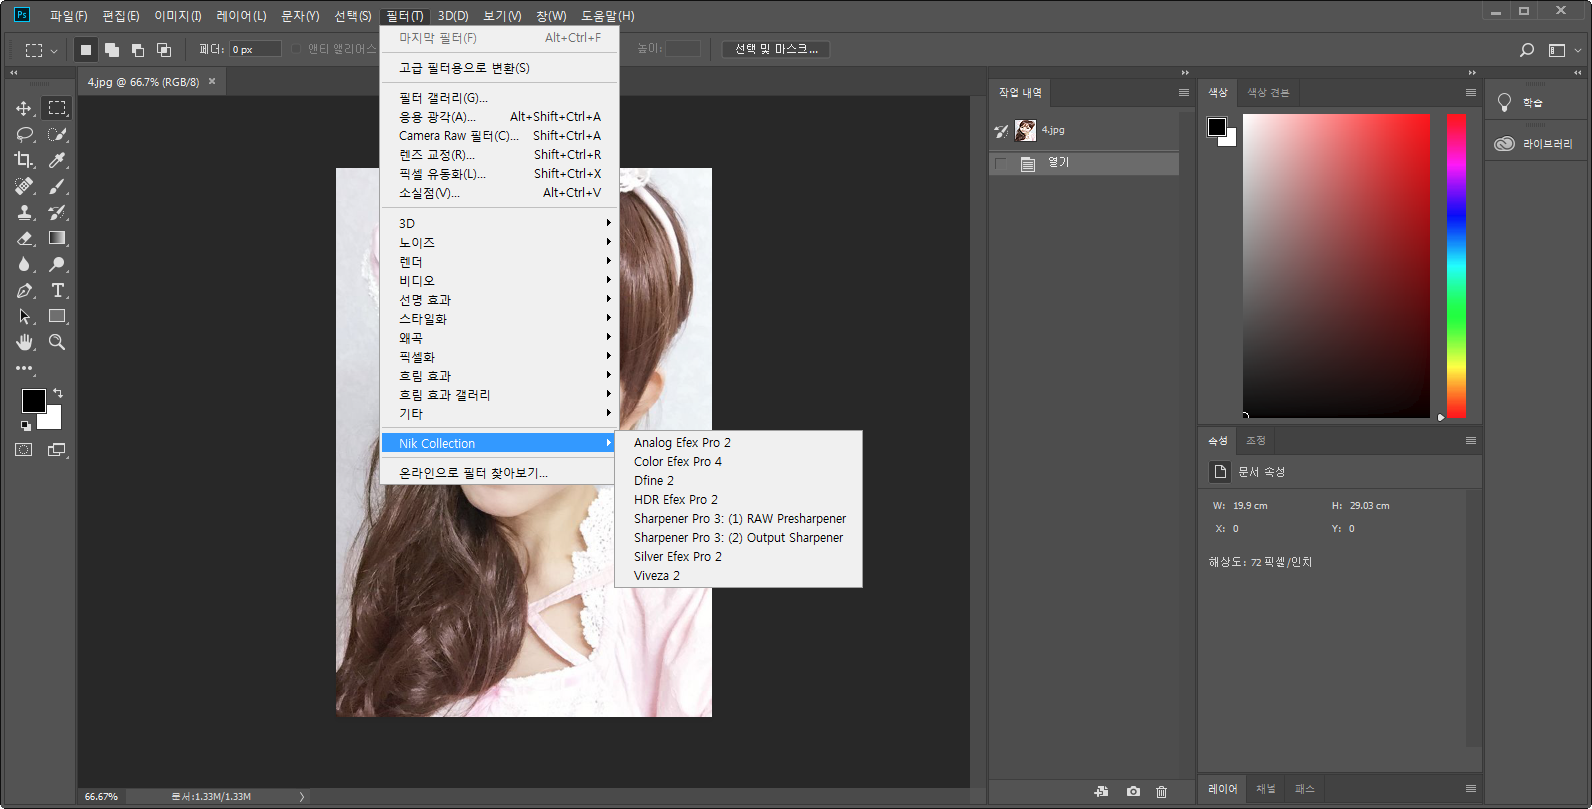1592x809 pixels.
Task: Open the 라이브러리 panel button
Action: coord(1534,144)
